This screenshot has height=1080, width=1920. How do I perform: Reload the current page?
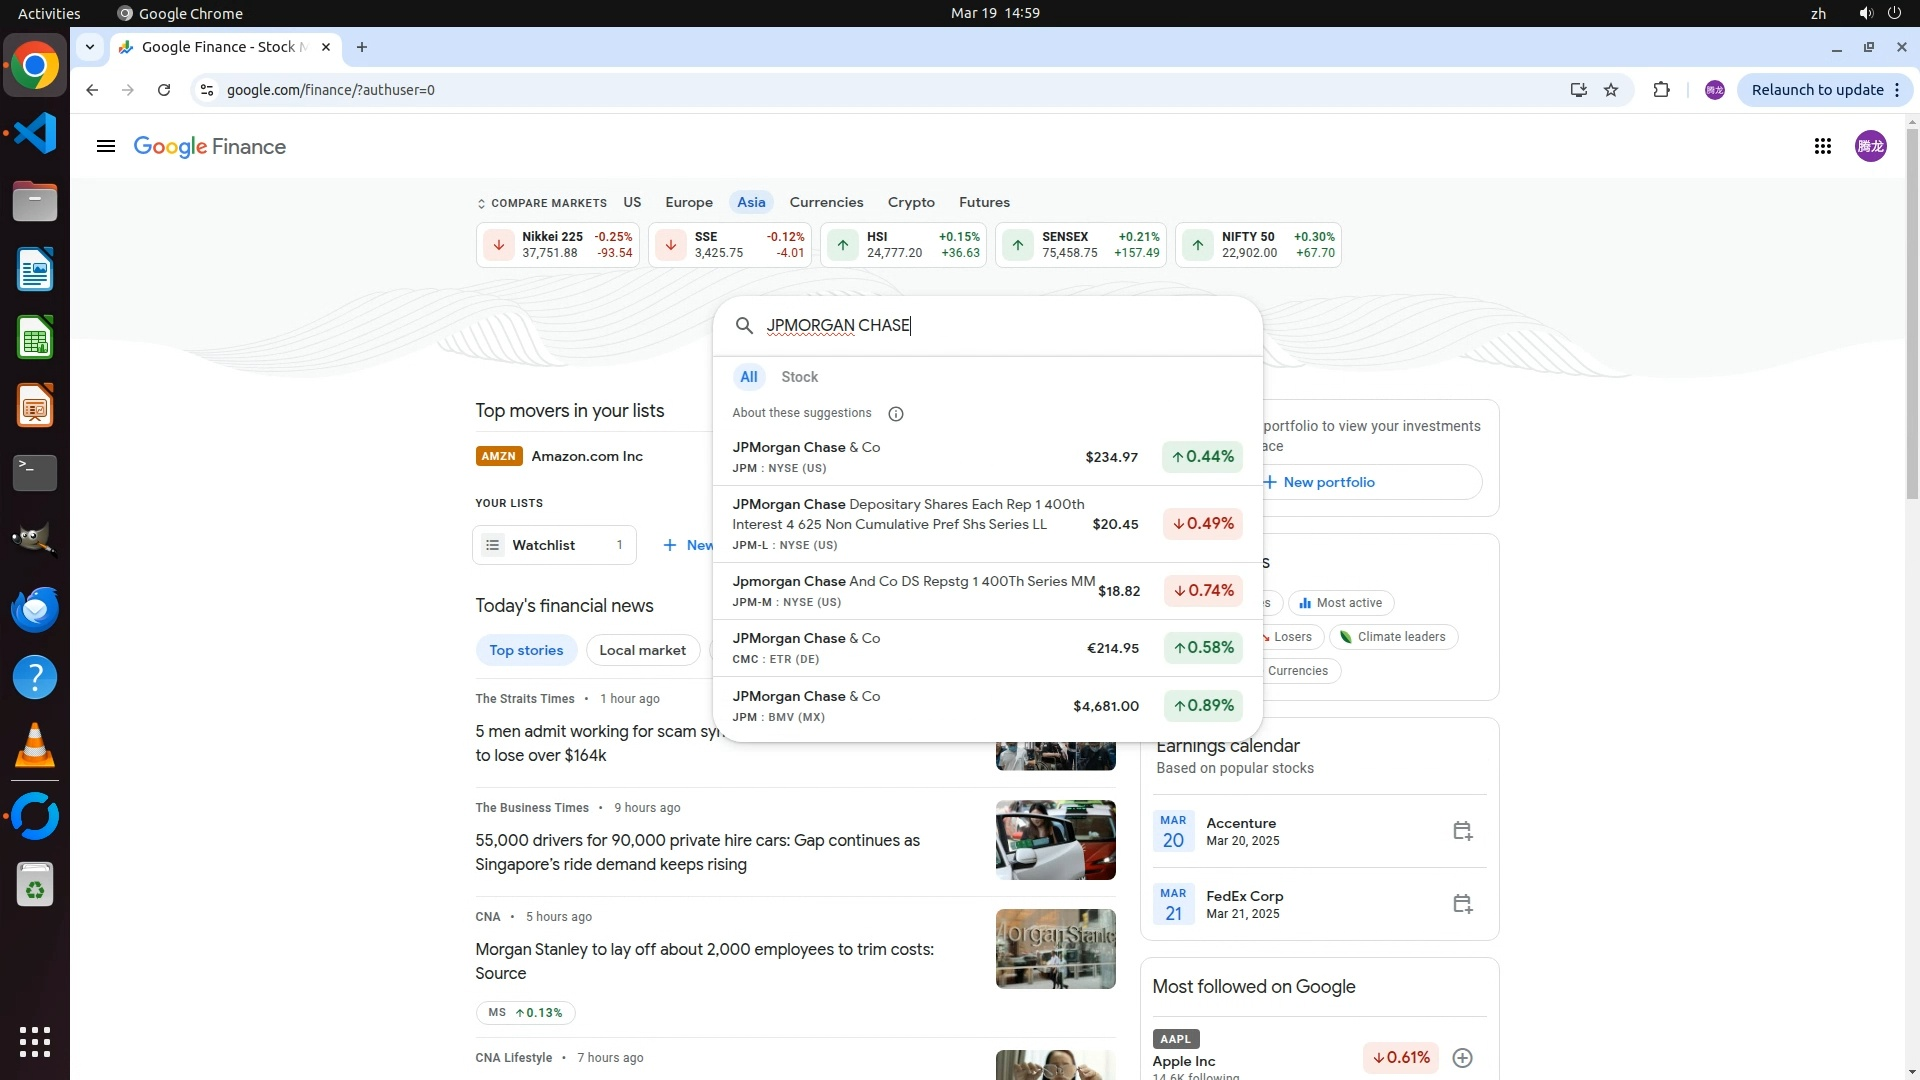pos(164,90)
